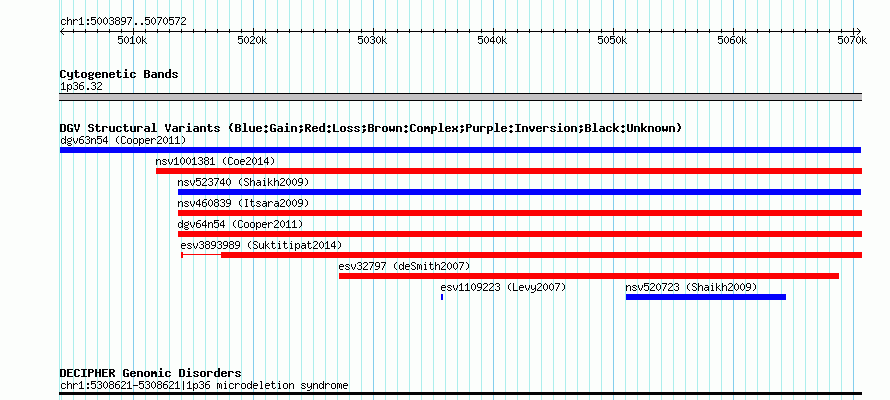Click the esv3893989 (Suktitipat2014) label
This screenshot has height=400, width=890.
(x=261, y=245)
